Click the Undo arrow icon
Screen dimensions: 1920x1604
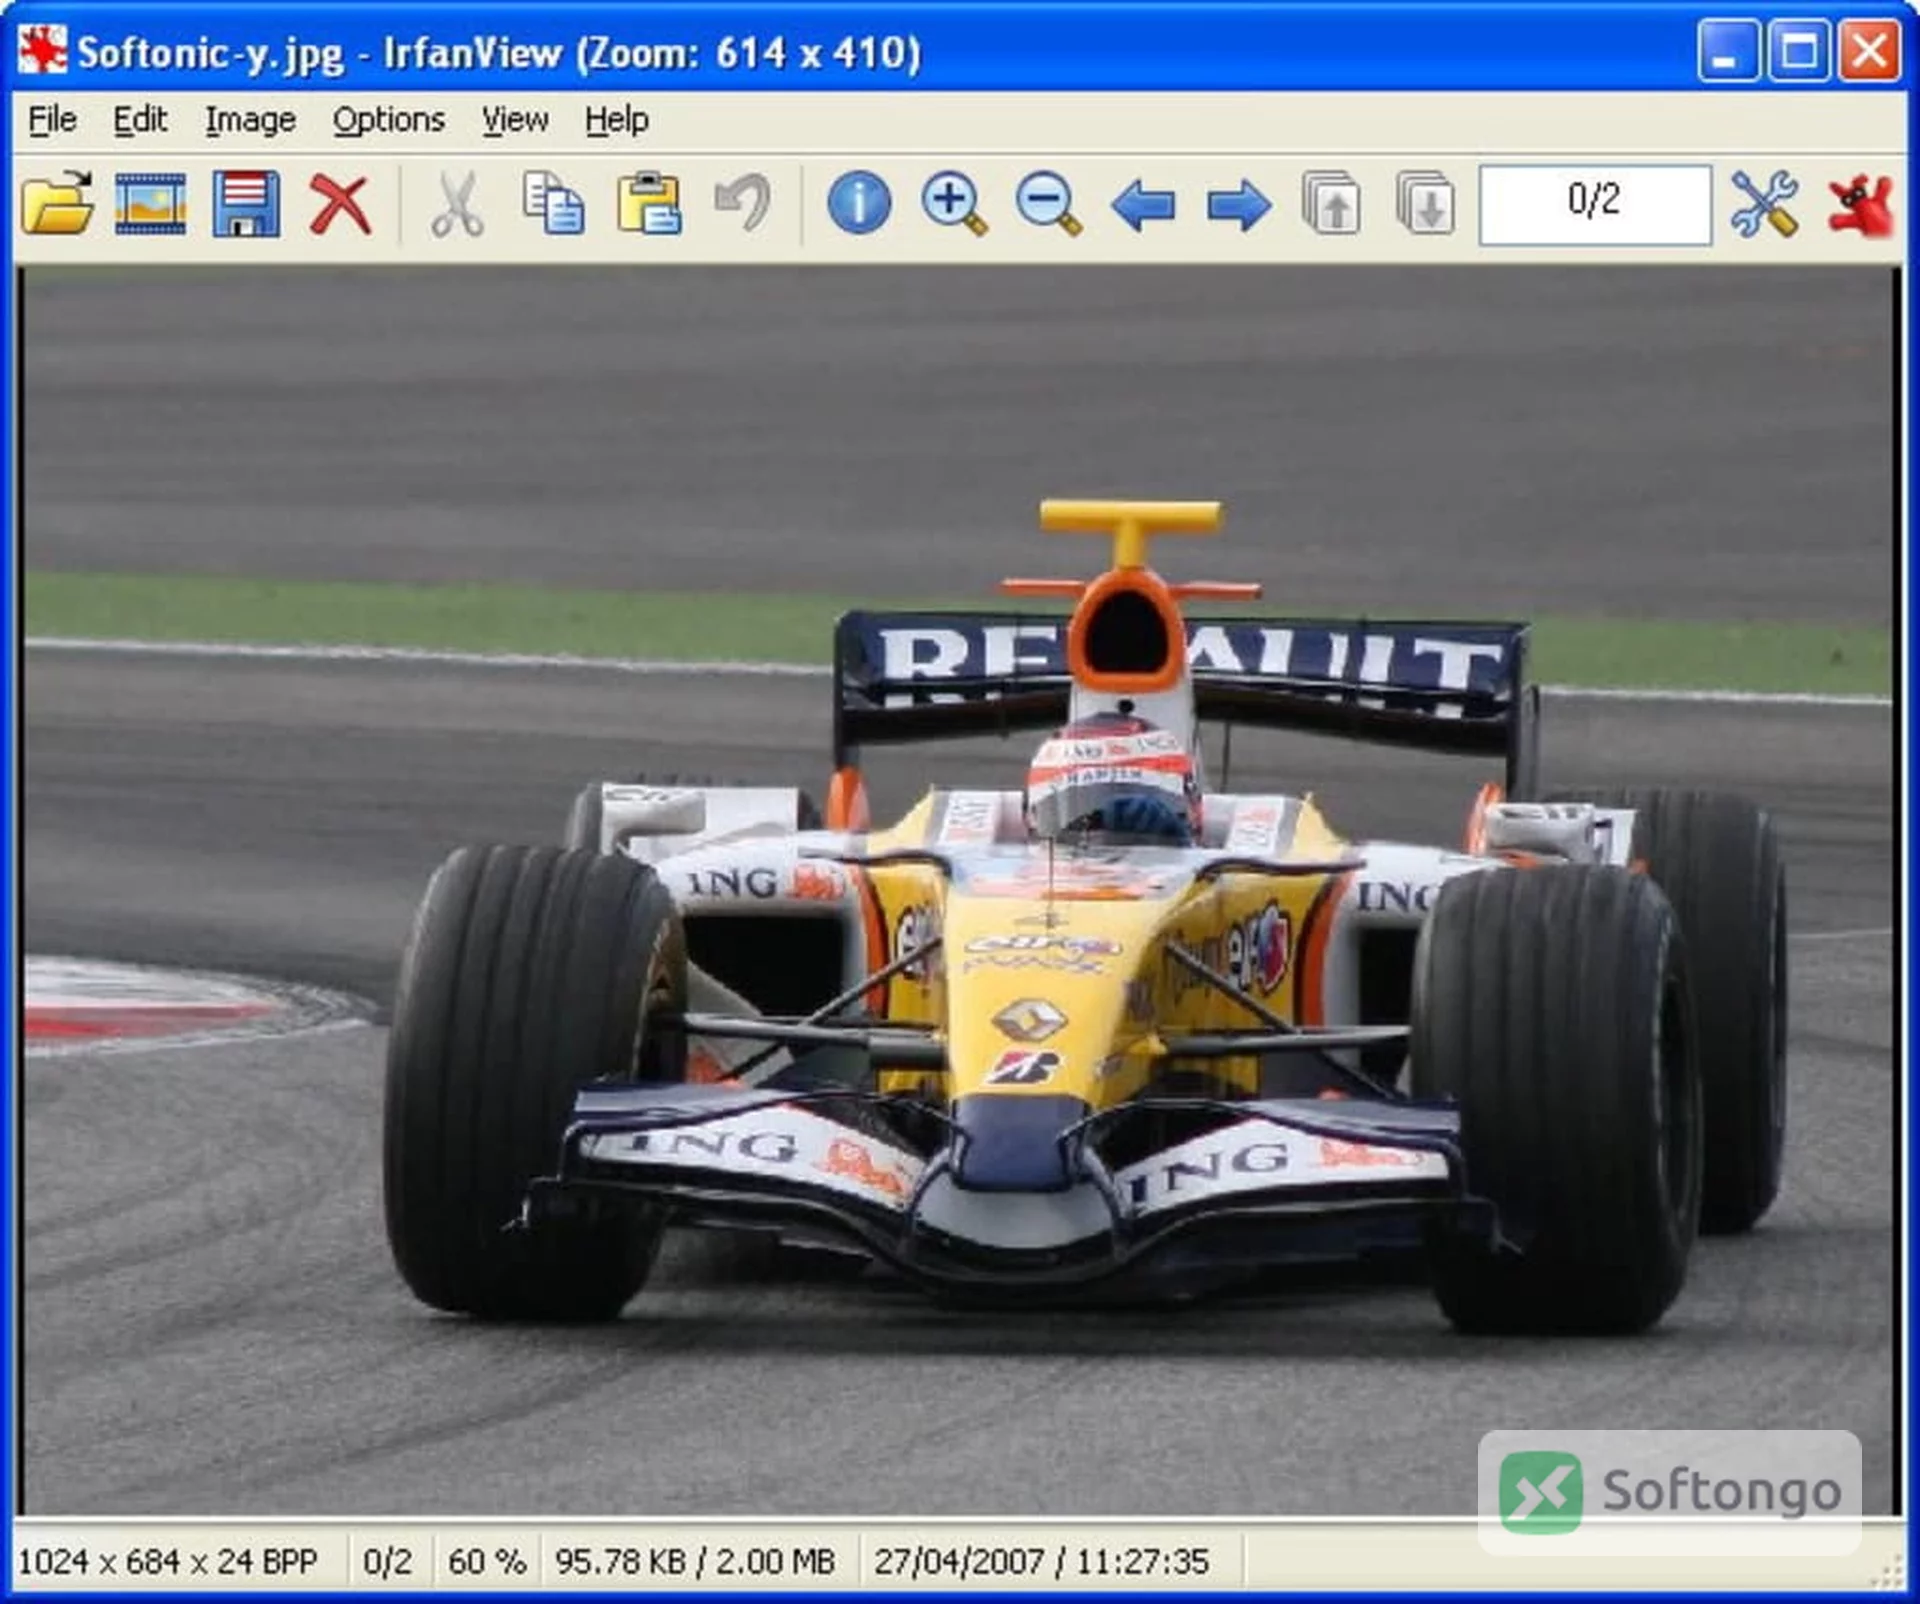pos(743,204)
